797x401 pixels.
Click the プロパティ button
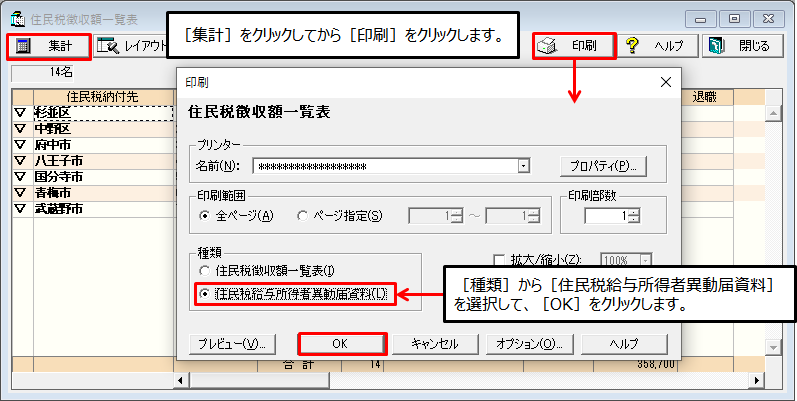coord(601,166)
